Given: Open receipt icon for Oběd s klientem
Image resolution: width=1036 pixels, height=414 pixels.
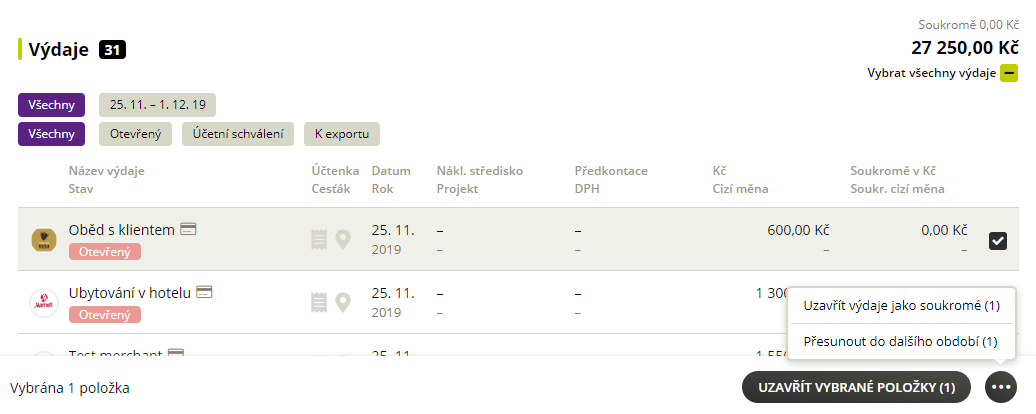Looking at the screenshot, I should coord(319,239).
